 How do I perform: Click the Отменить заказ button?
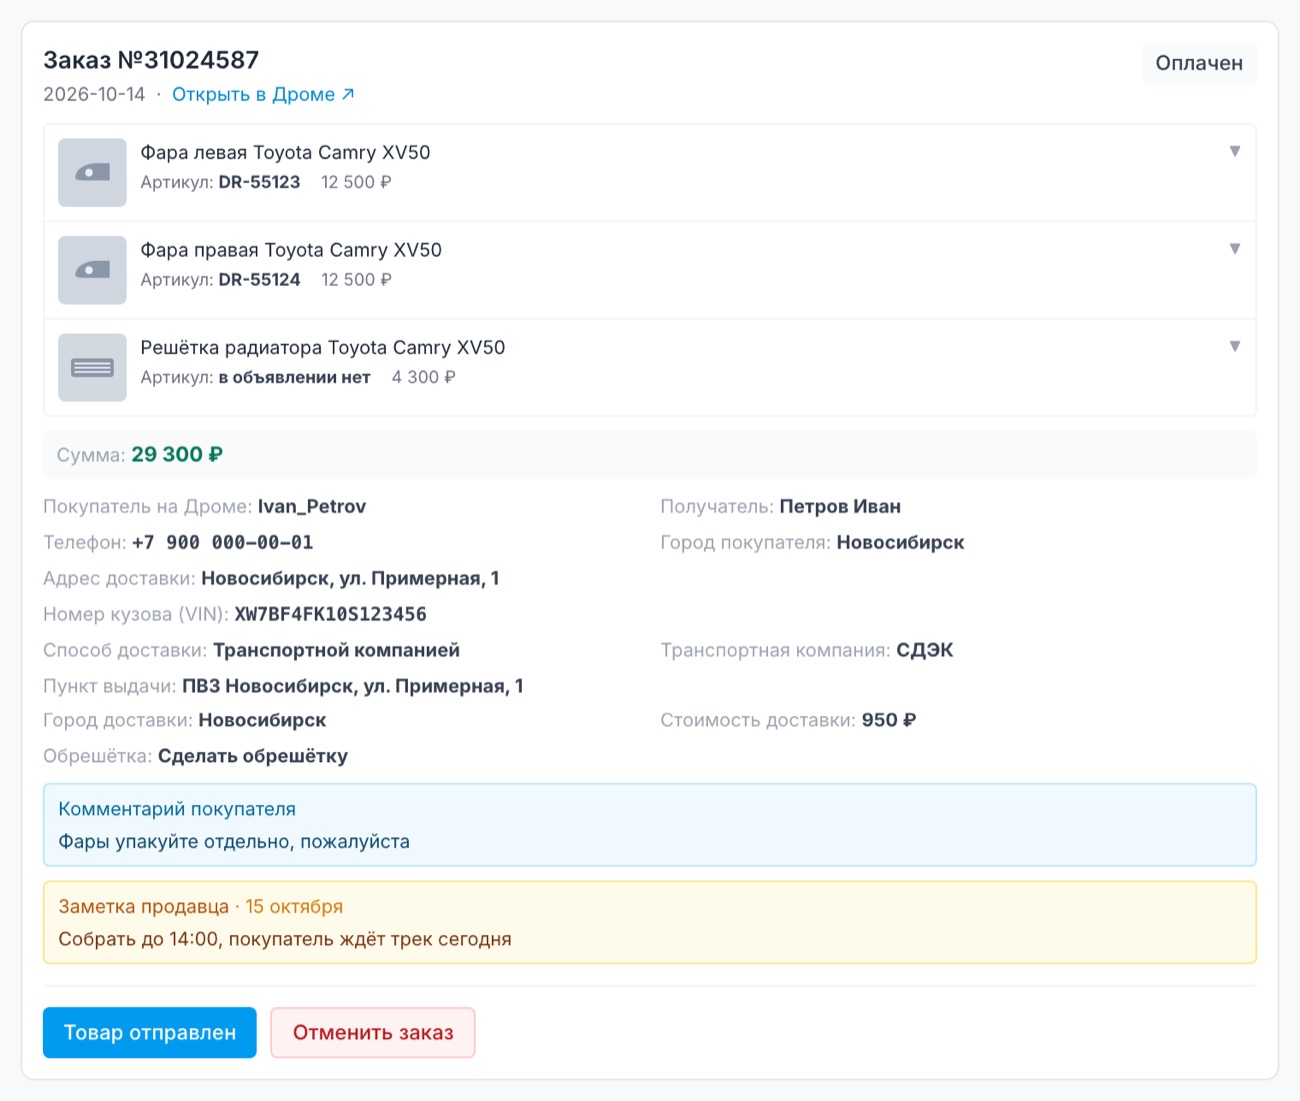373,1032
